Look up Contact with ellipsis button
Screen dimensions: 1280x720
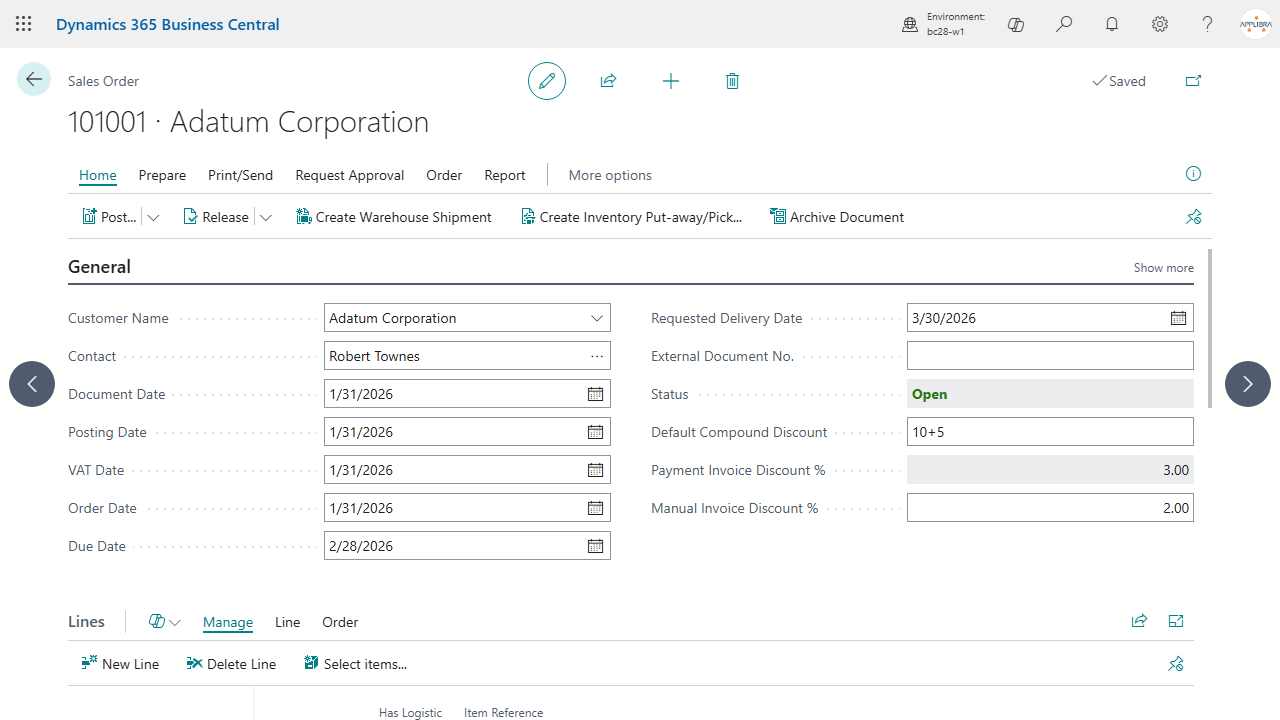click(597, 356)
